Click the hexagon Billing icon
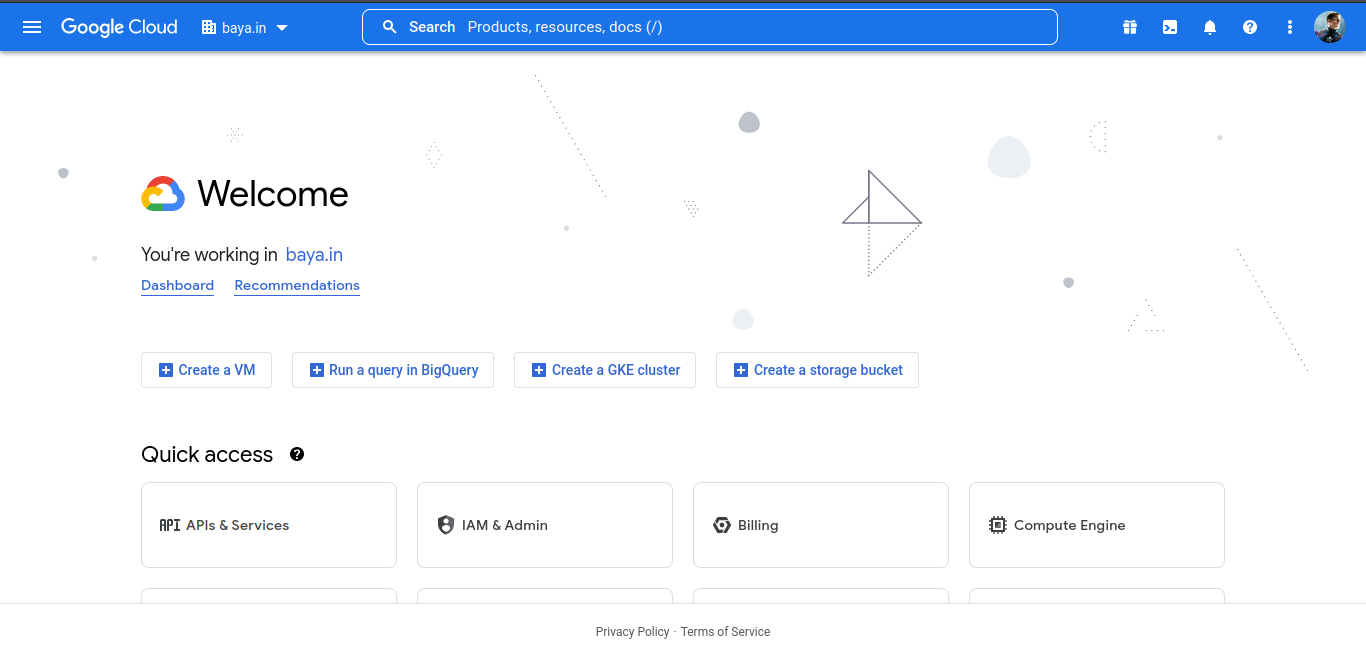Viewport: 1366px width, 659px height. point(722,525)
